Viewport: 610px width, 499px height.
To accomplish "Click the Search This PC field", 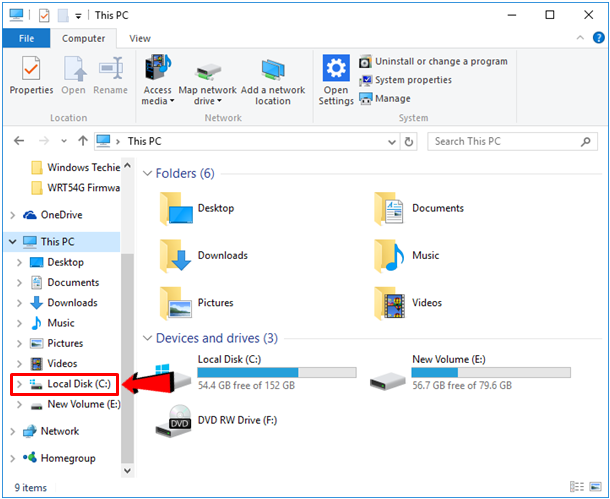I will click(512, 142).
